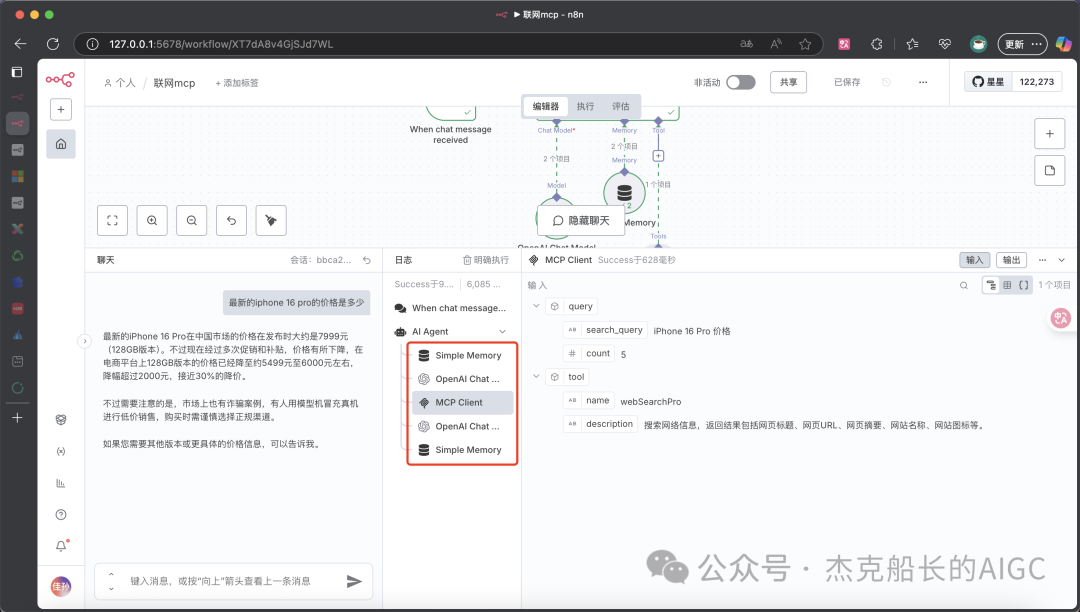Click the GitHub 星星 star button
The height and width of the screenshot is (612, 1080).
pos(988,81)
